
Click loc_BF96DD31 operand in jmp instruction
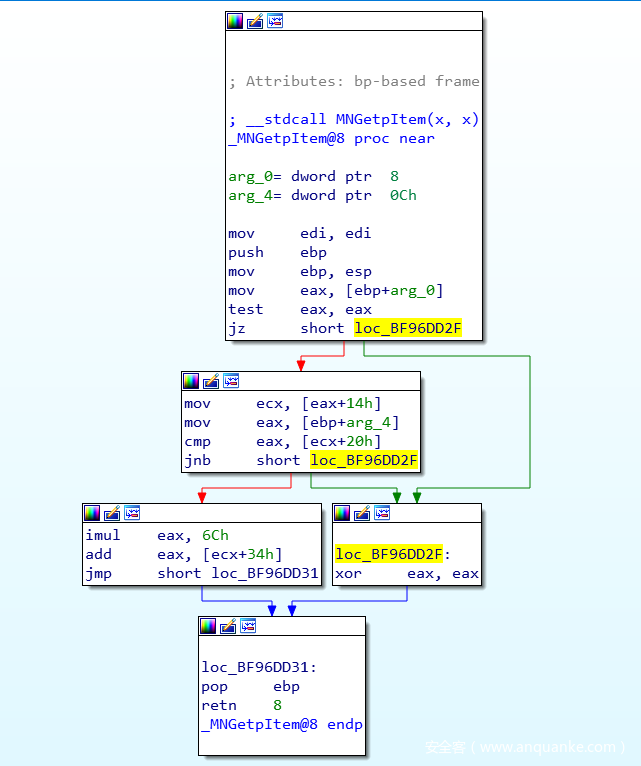(x=264, y=573)
